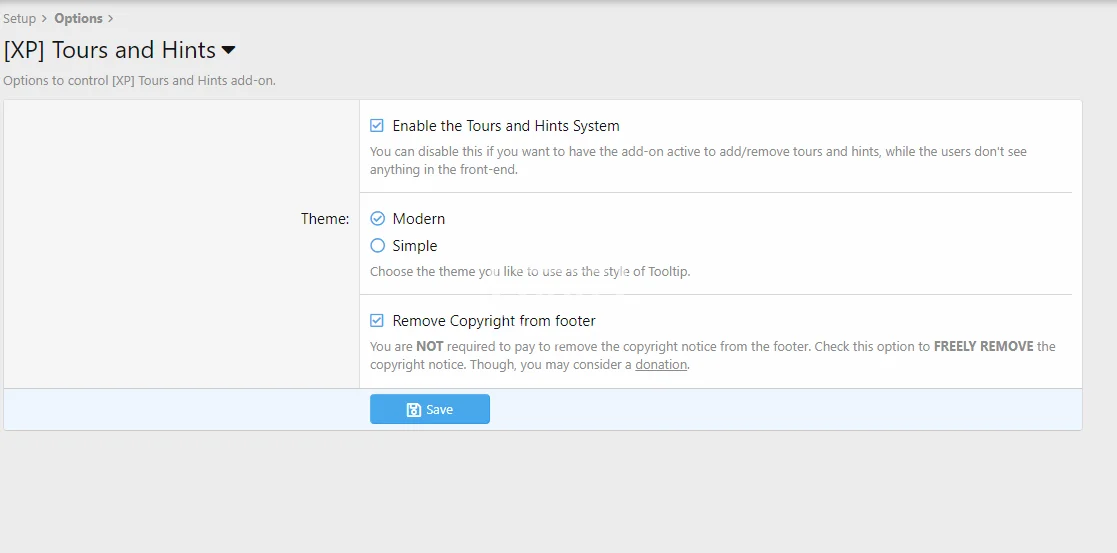Open the Options breadcrumb link
This screenshot has width=1117, height=553.
coord(78,18)
